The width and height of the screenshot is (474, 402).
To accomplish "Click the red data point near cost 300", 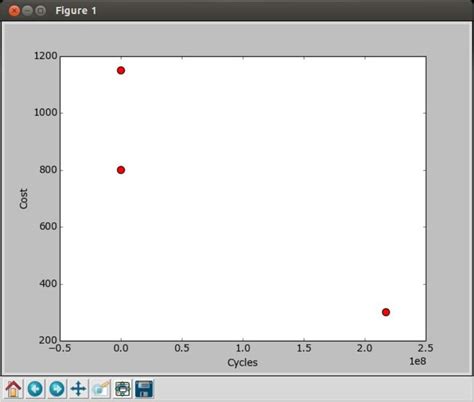I will [x=386, y=312].
